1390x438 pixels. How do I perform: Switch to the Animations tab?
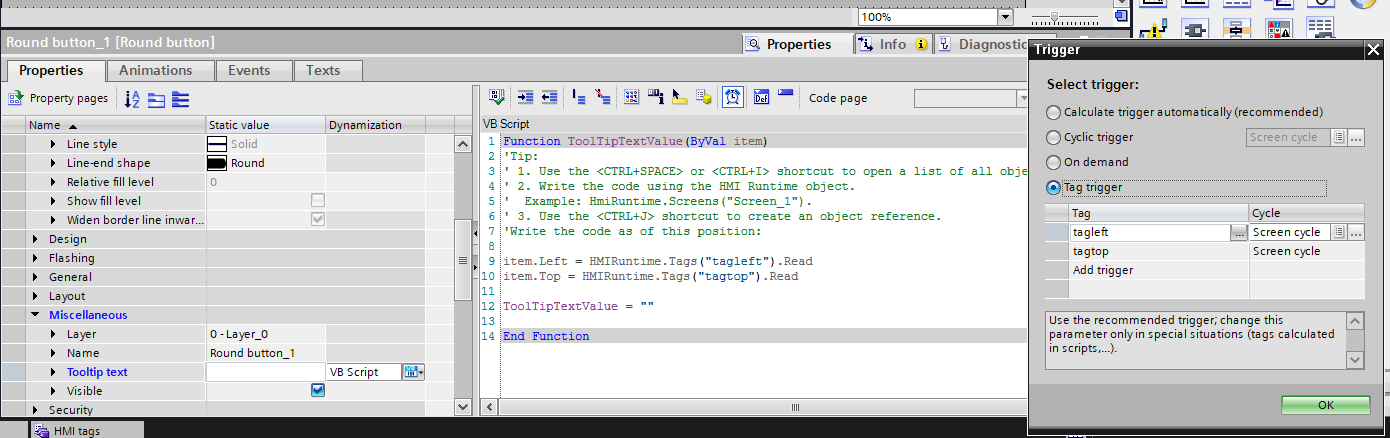[x=155, y=70]
